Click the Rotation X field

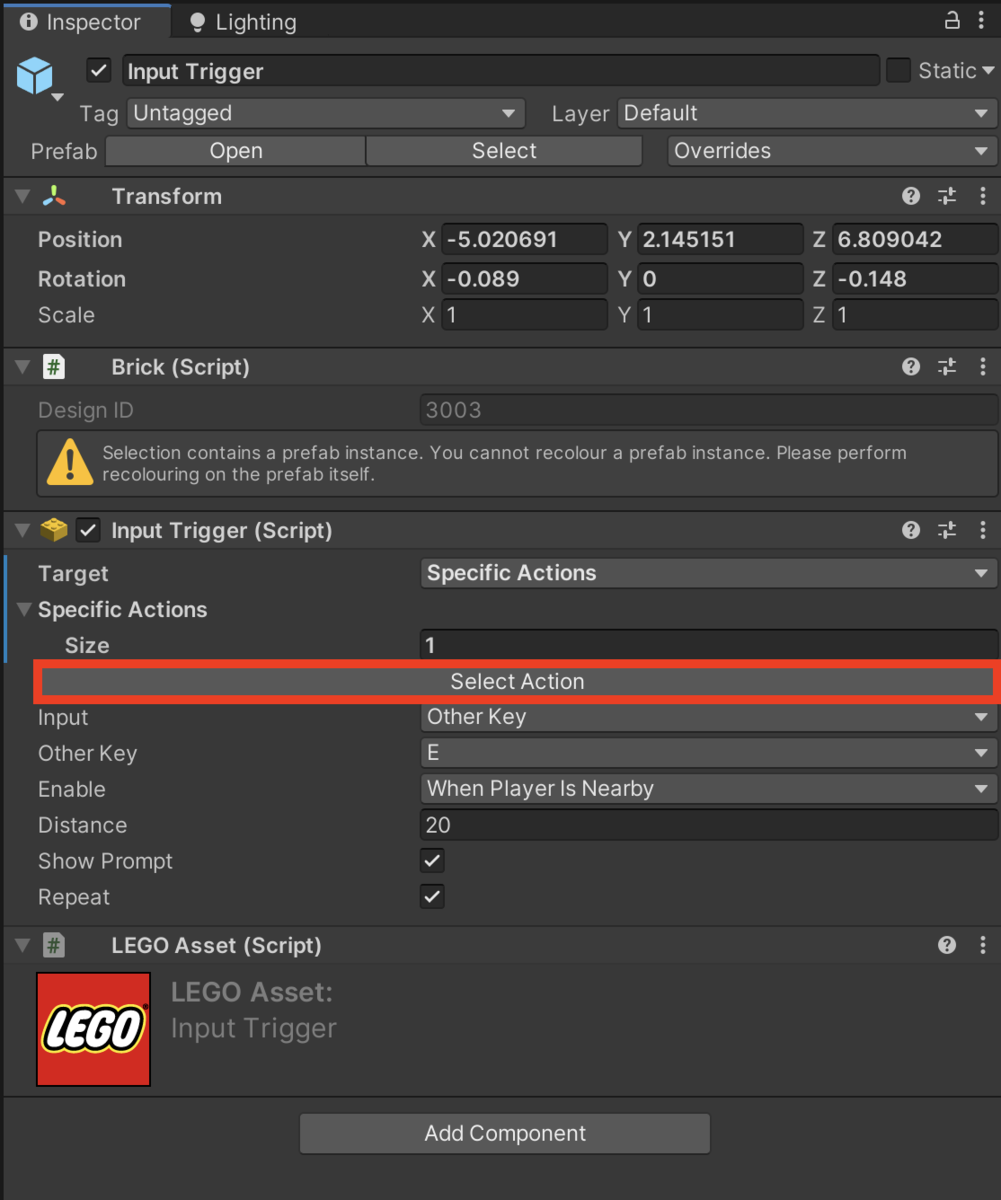tap(524, 279)
